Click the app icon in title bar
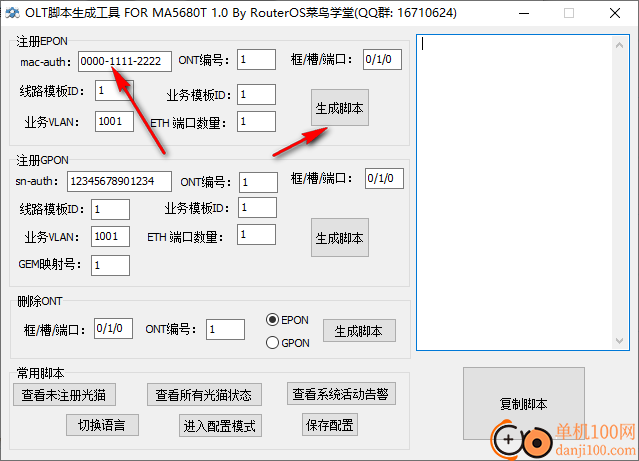The height and width of the screenshot is (461, 639). [12, 13]
